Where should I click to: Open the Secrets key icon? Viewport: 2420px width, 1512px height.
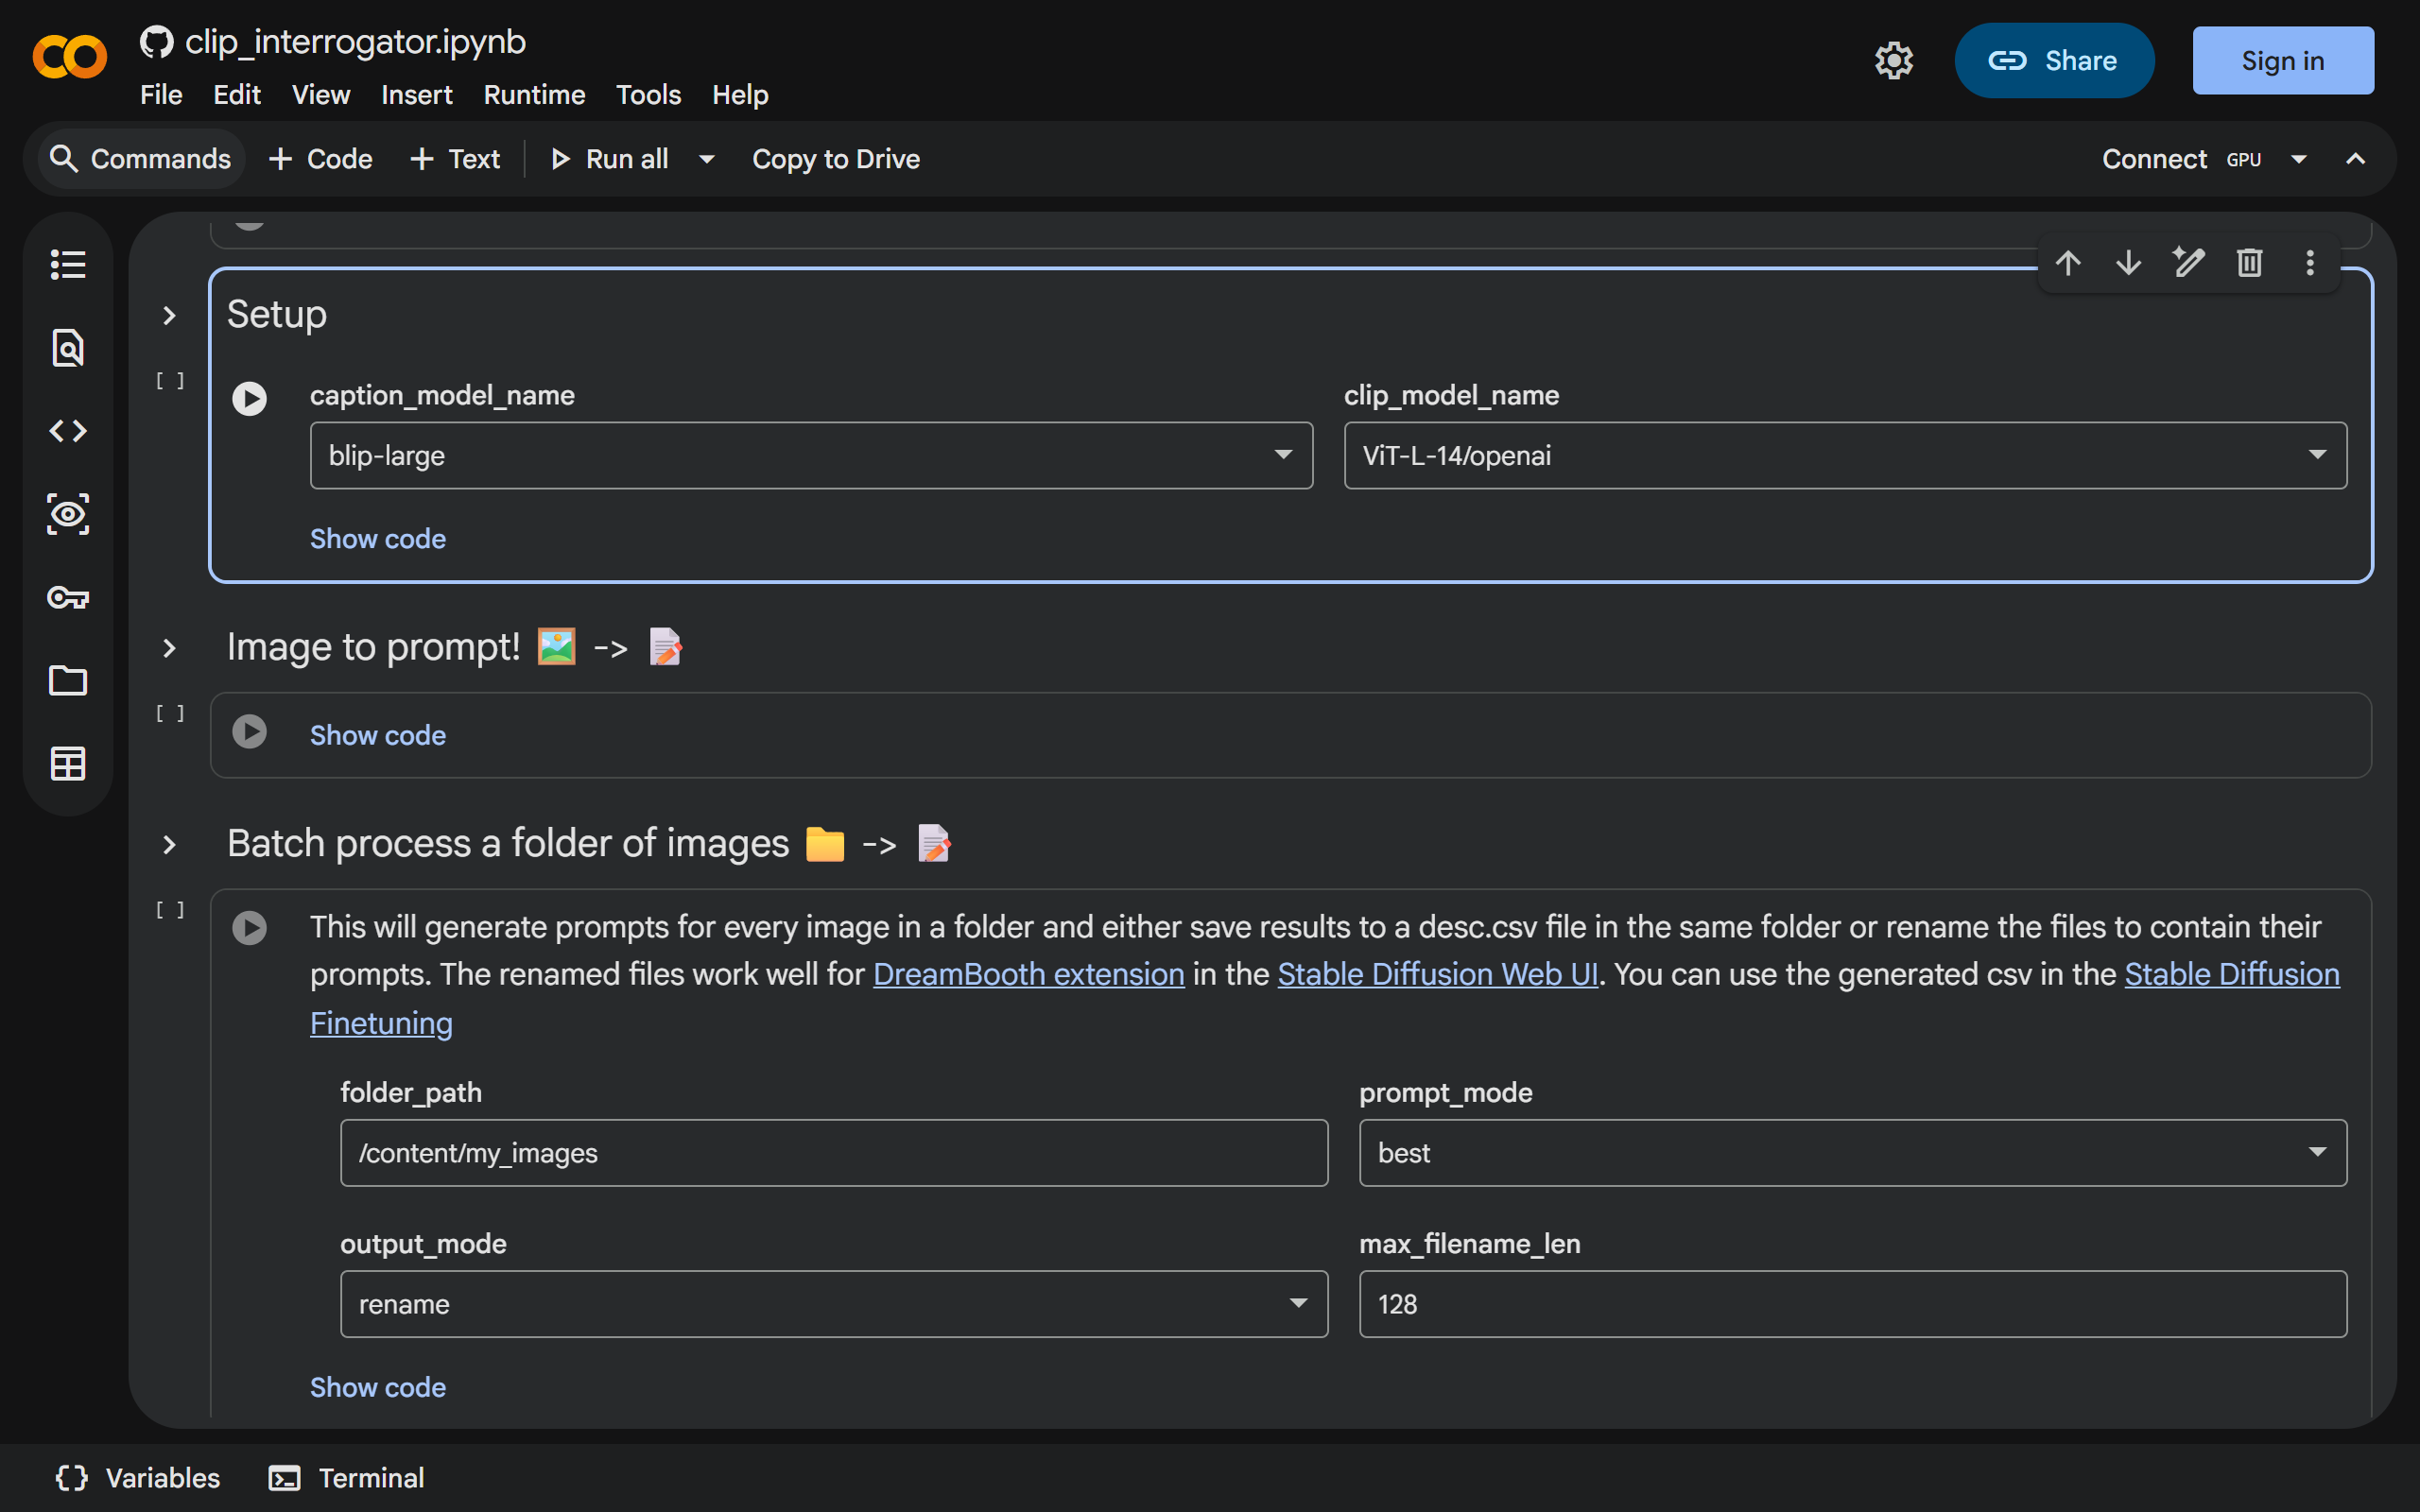coord(68,598)
